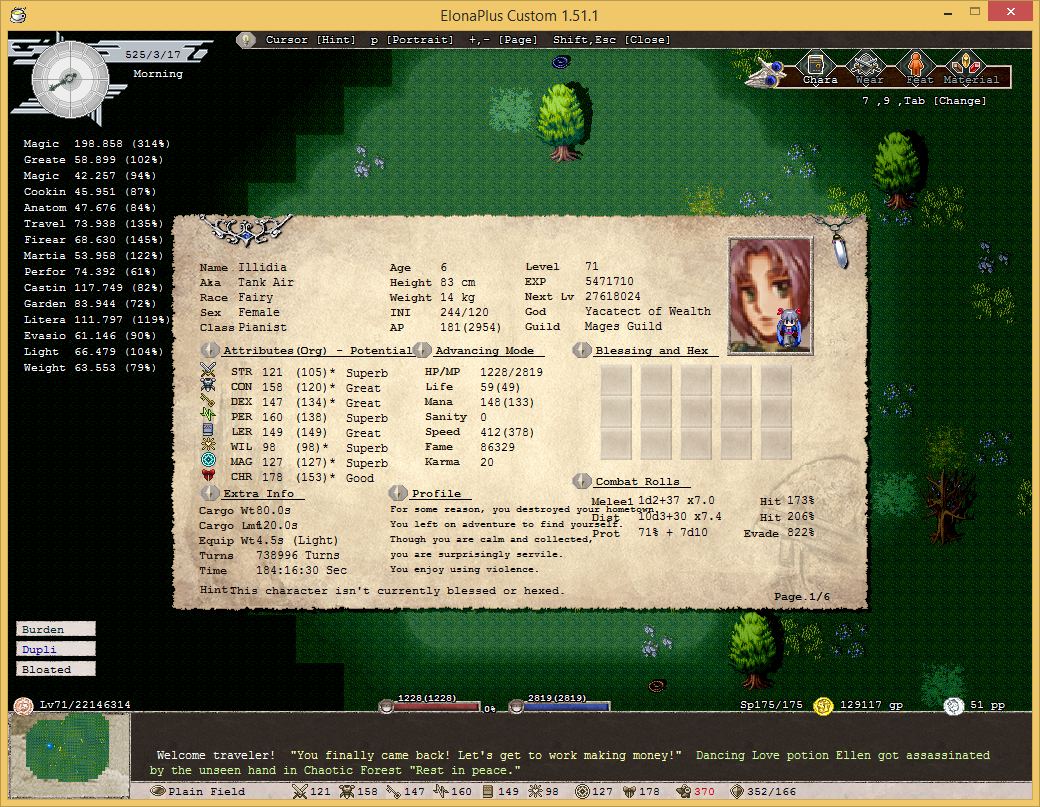1040x807 pixels.
Task: Click the clock compass dial
Action: 70,80
